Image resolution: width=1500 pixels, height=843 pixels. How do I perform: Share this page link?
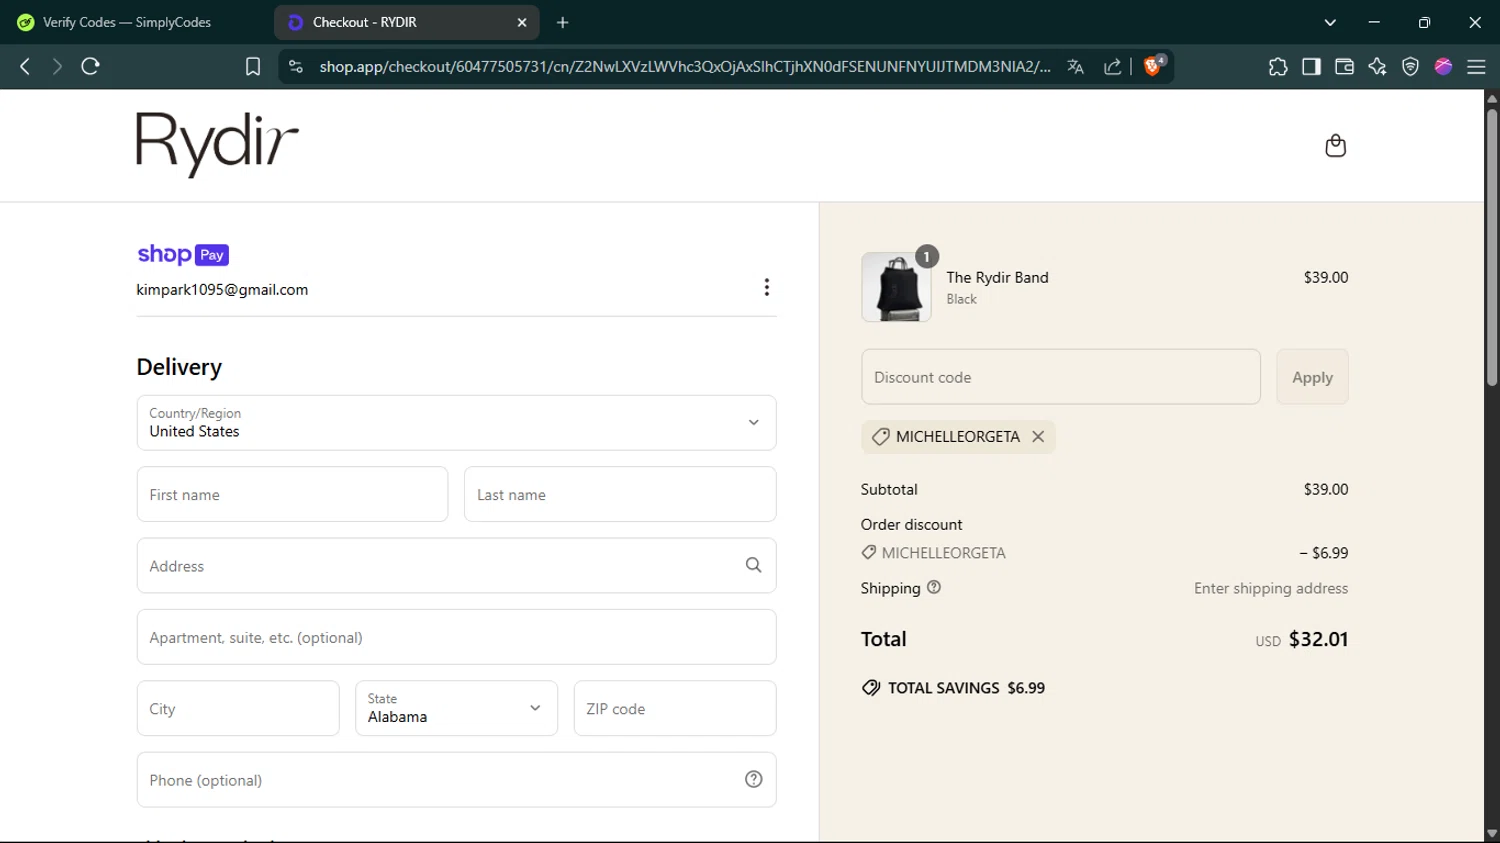pos(1112,66)
